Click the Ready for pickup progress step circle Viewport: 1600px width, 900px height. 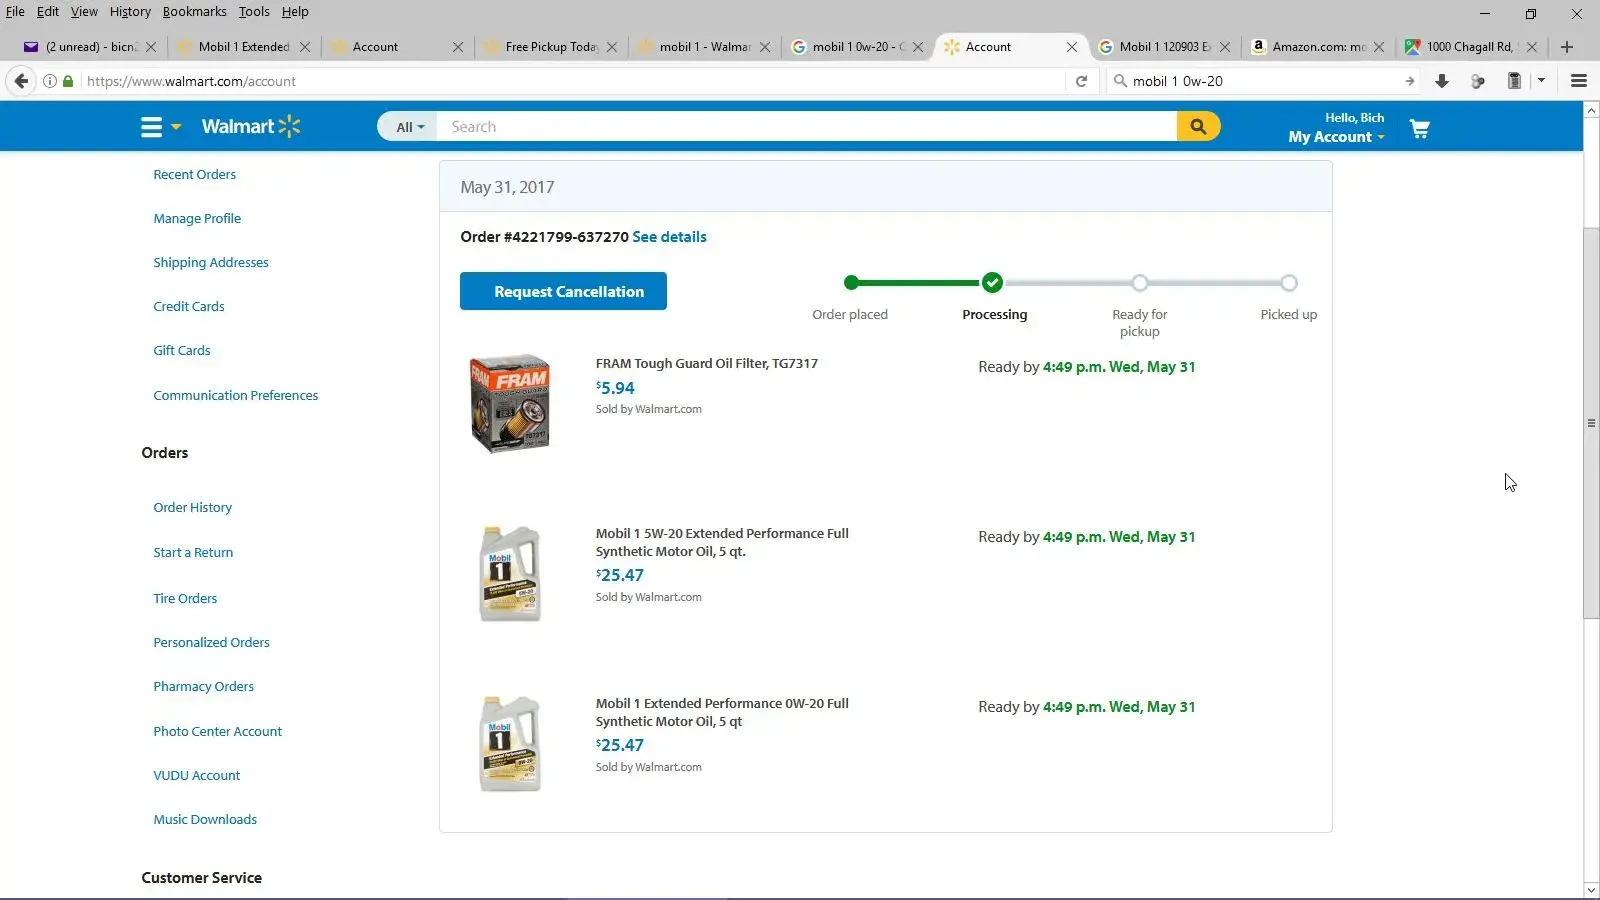(x=1140, y=283)
